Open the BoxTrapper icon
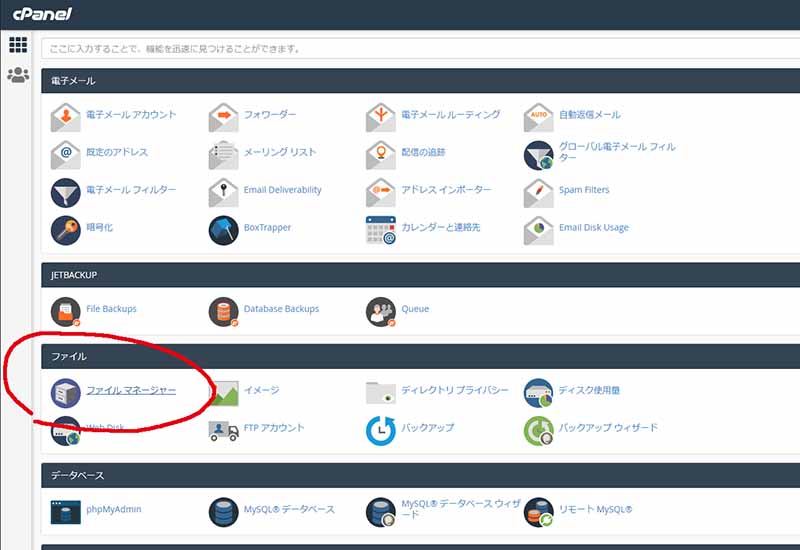Image resolution: width=800 pixels, height=550 pixels. click(x=224, y=229)
